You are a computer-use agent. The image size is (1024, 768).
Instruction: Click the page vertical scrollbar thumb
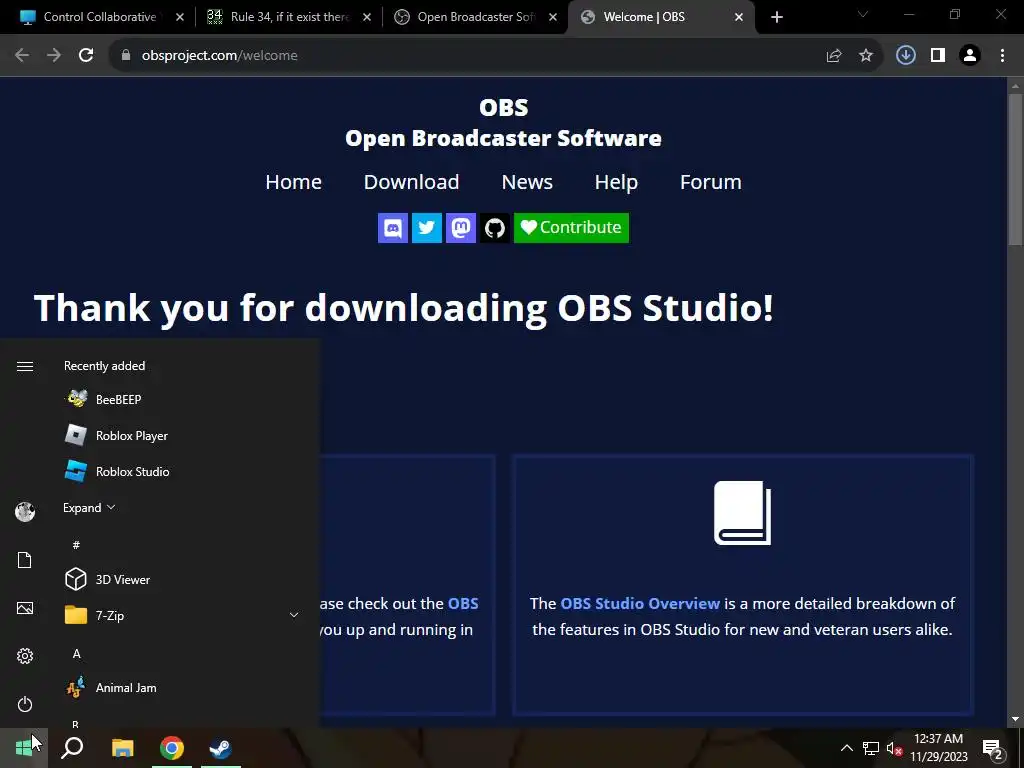point(1015,170)
